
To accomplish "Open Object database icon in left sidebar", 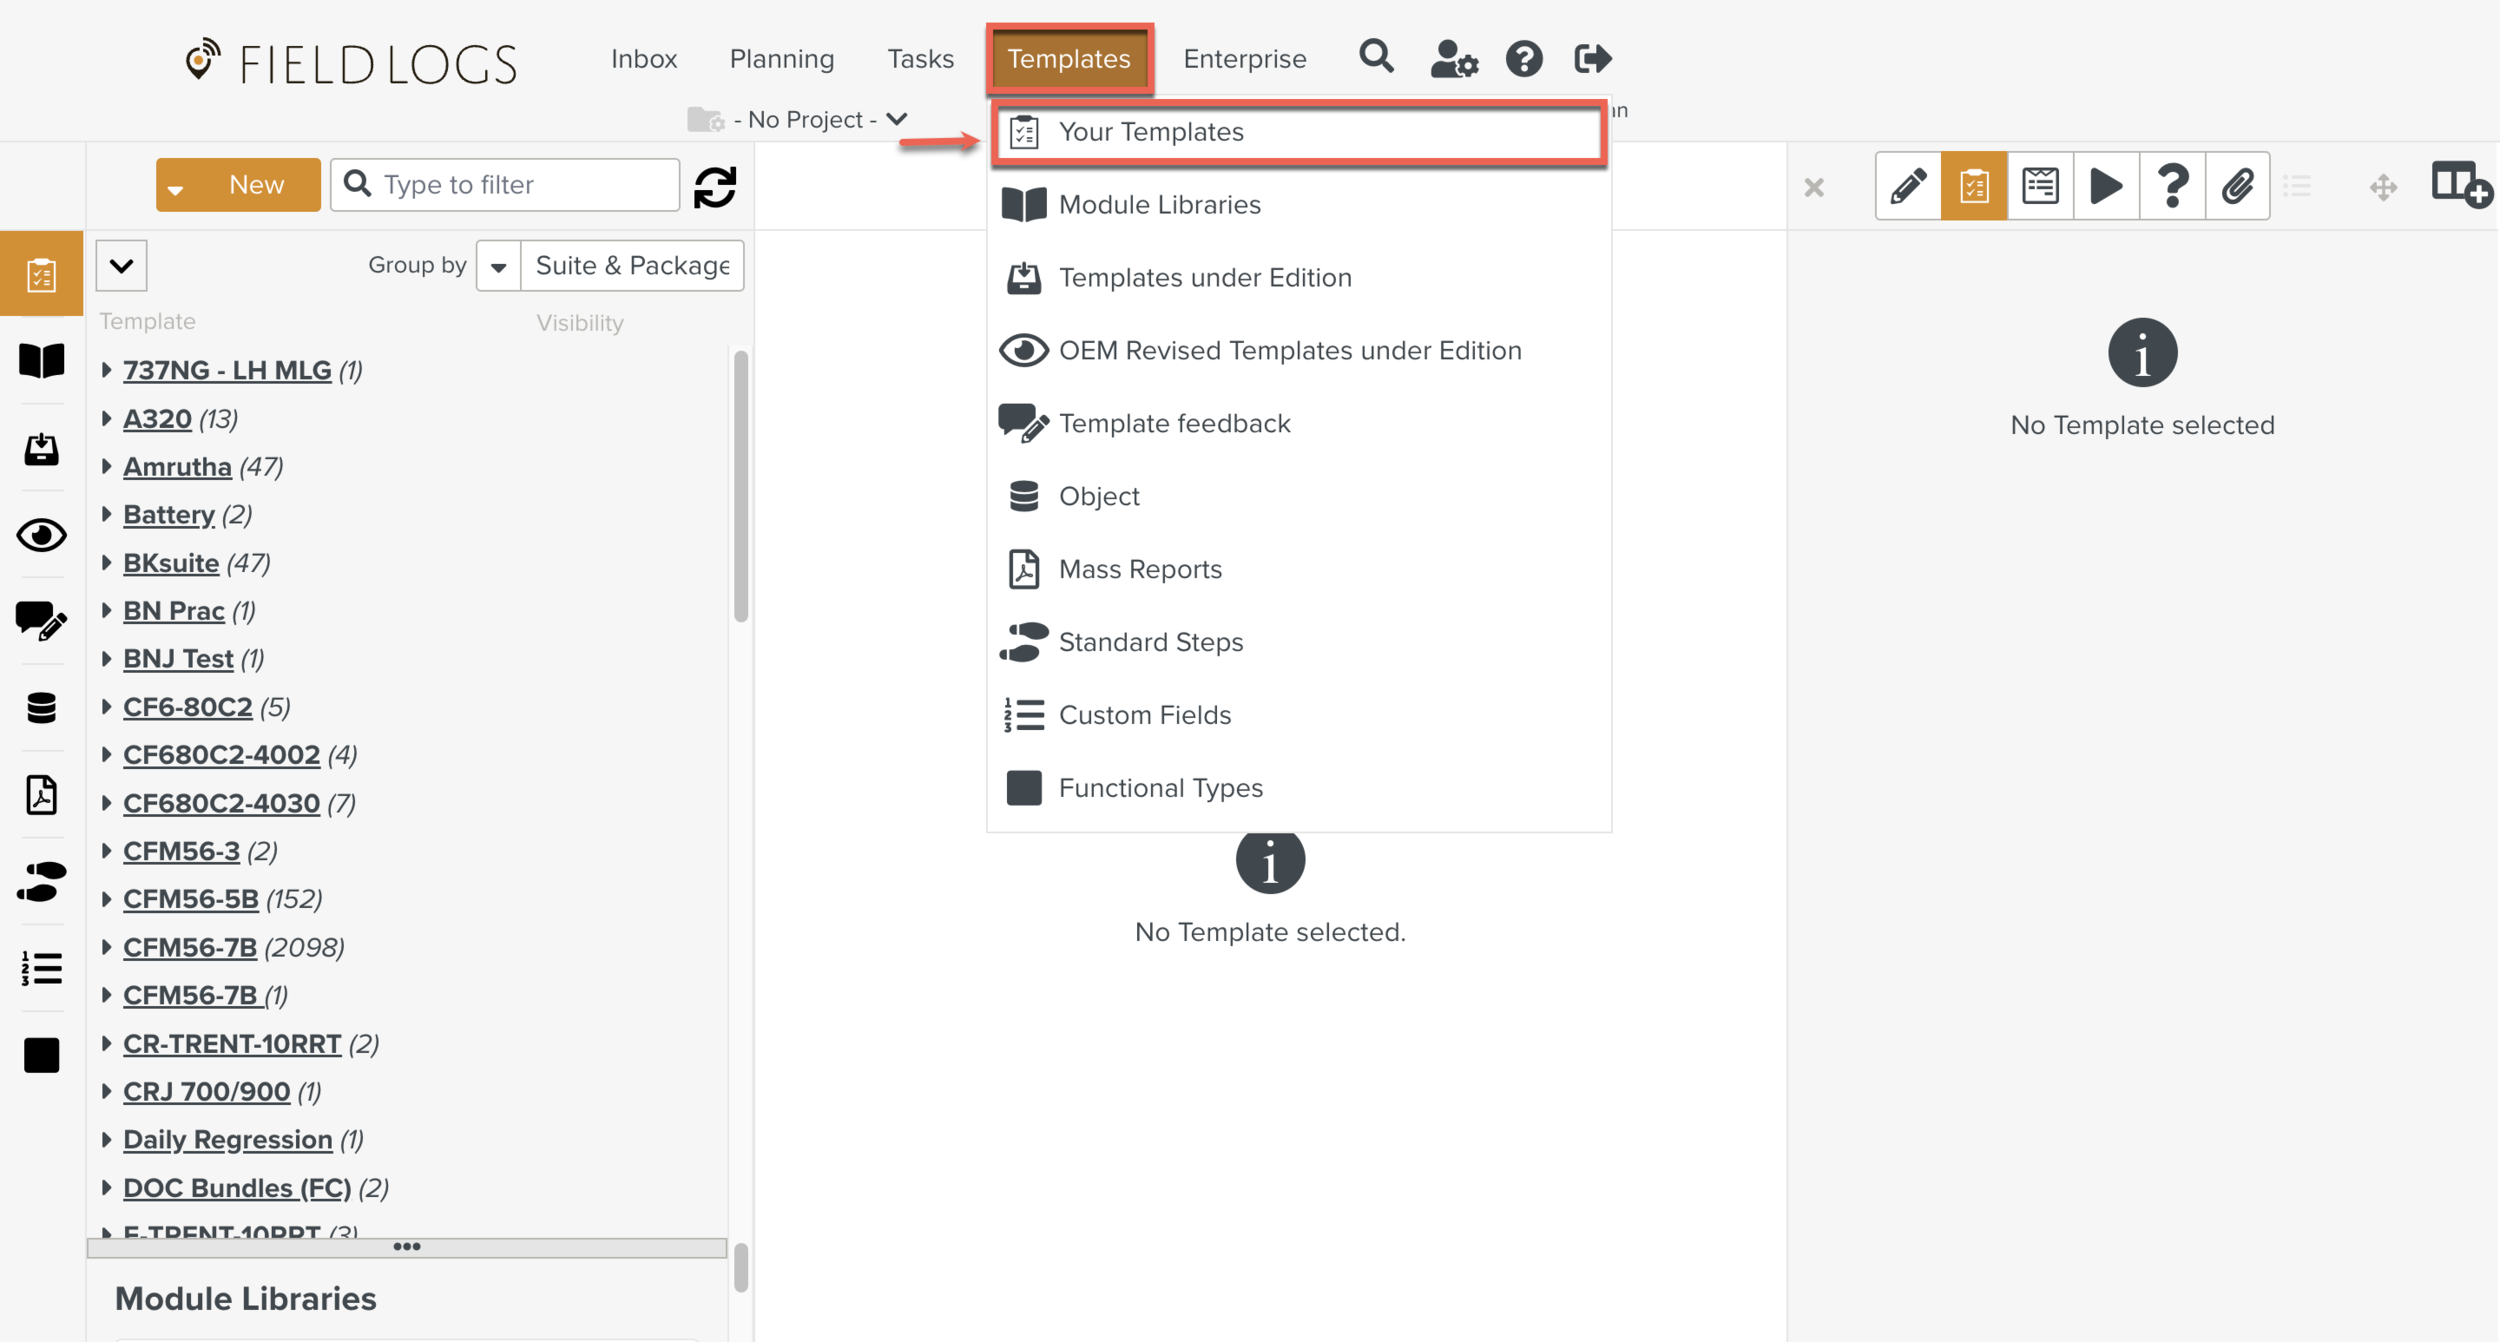I will click(x=41, y=708).
